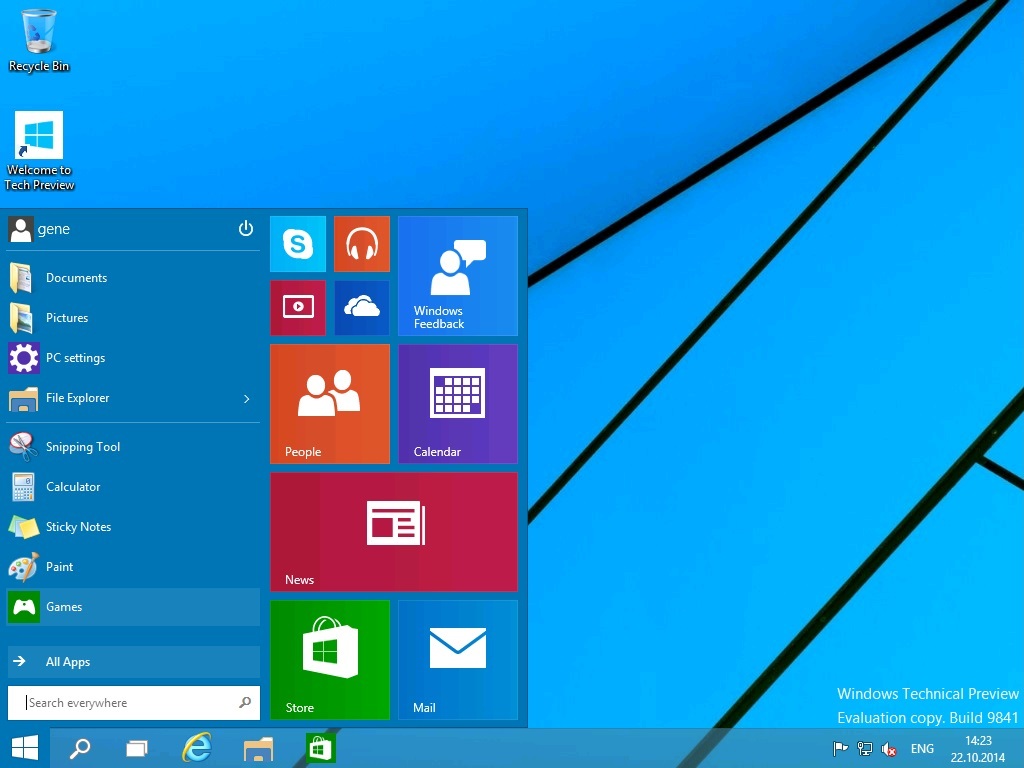Open the Skype tile
The width and height of the screenshot is (1024, 768).
point(298,244)
